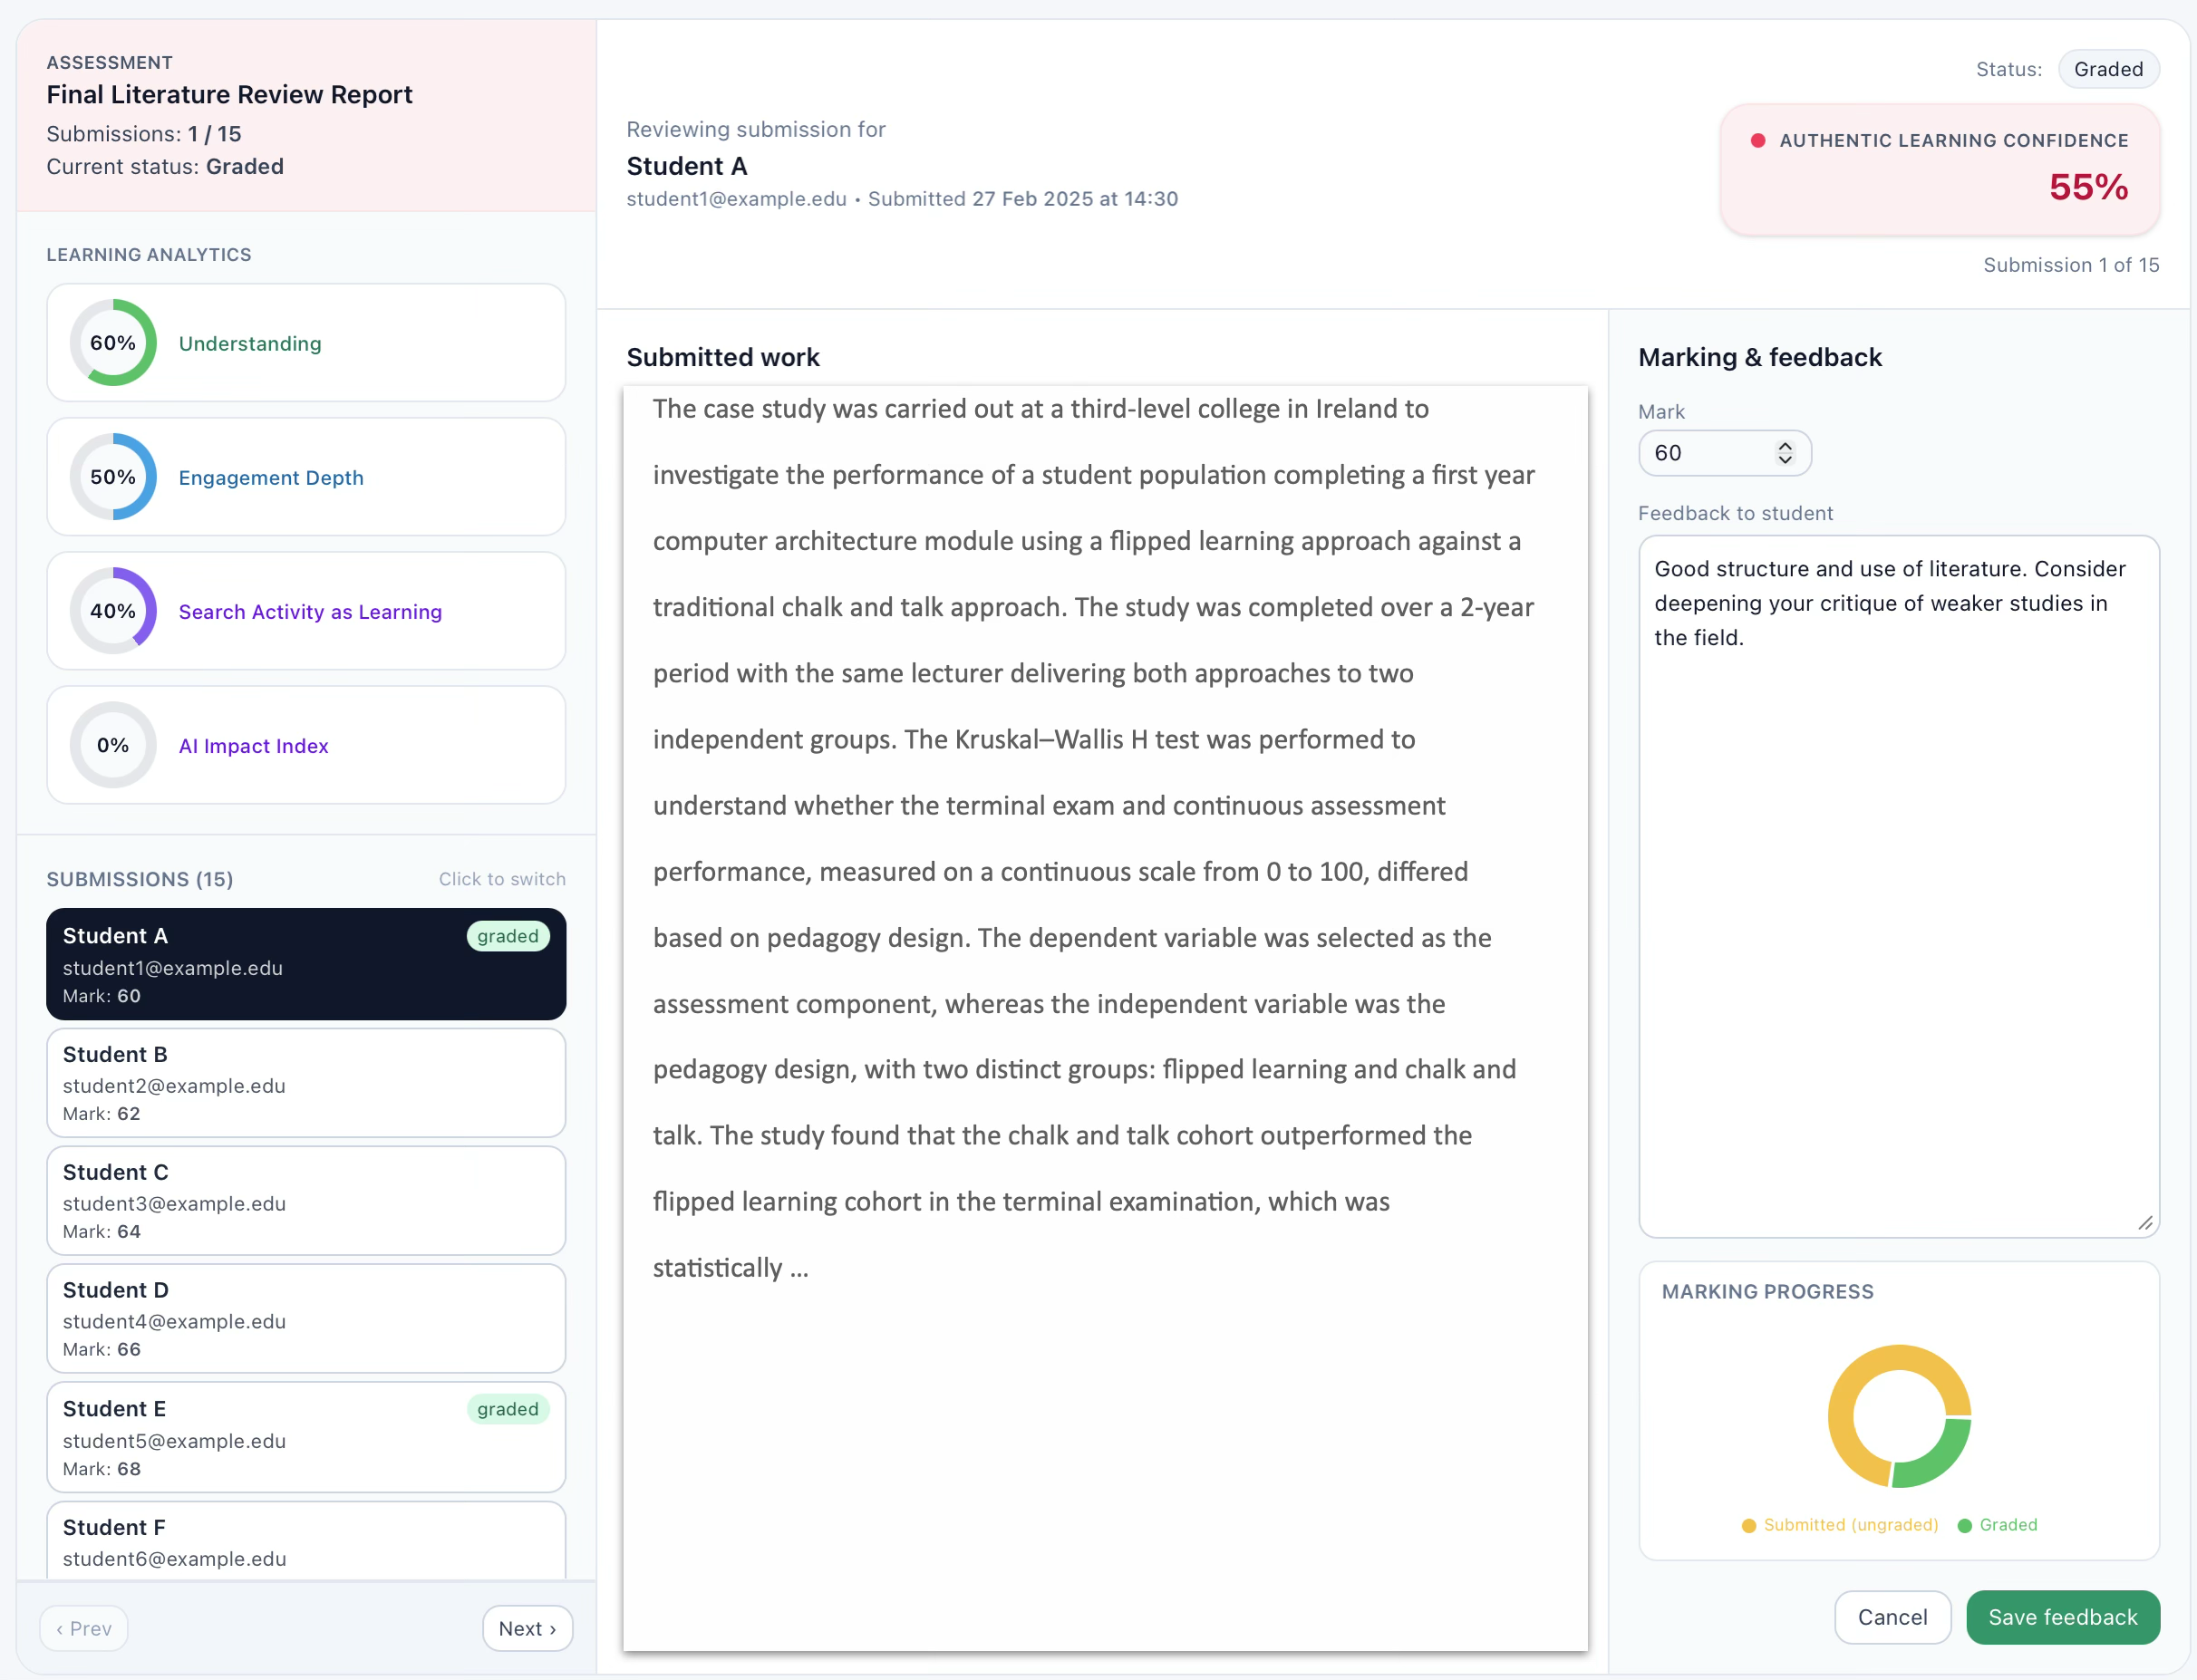Select Student E graded submission
2197x1680 pixels.
(306, 1437)
